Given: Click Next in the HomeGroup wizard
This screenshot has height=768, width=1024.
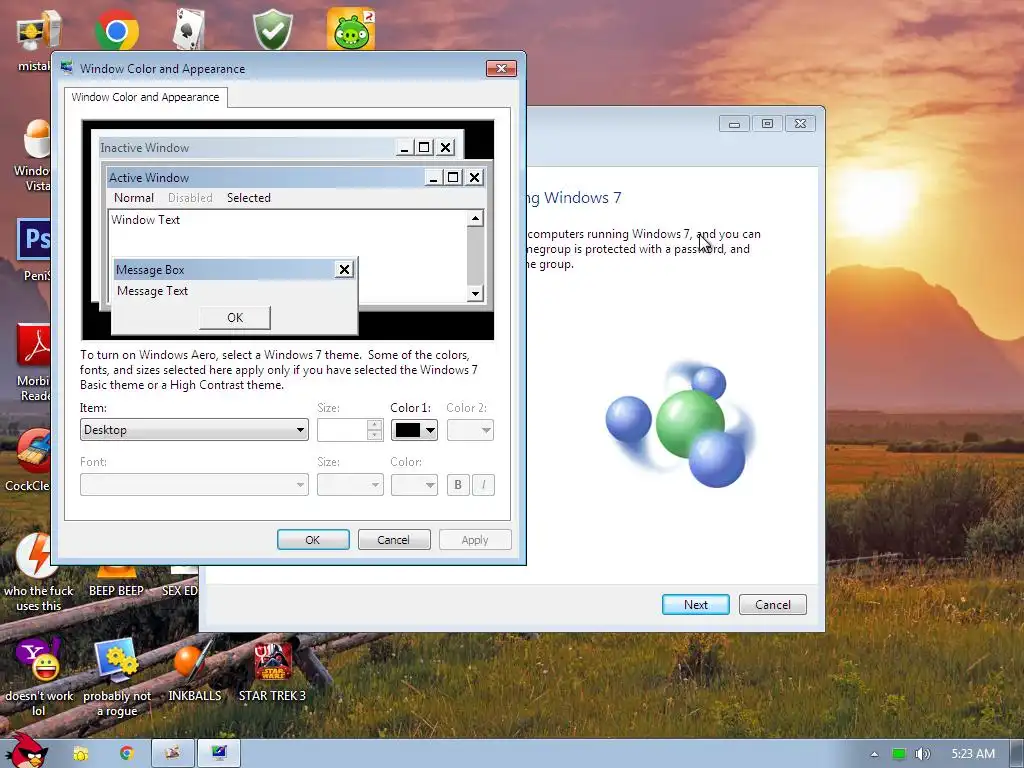Looking at the screenshot, I should tap(696, 605).
